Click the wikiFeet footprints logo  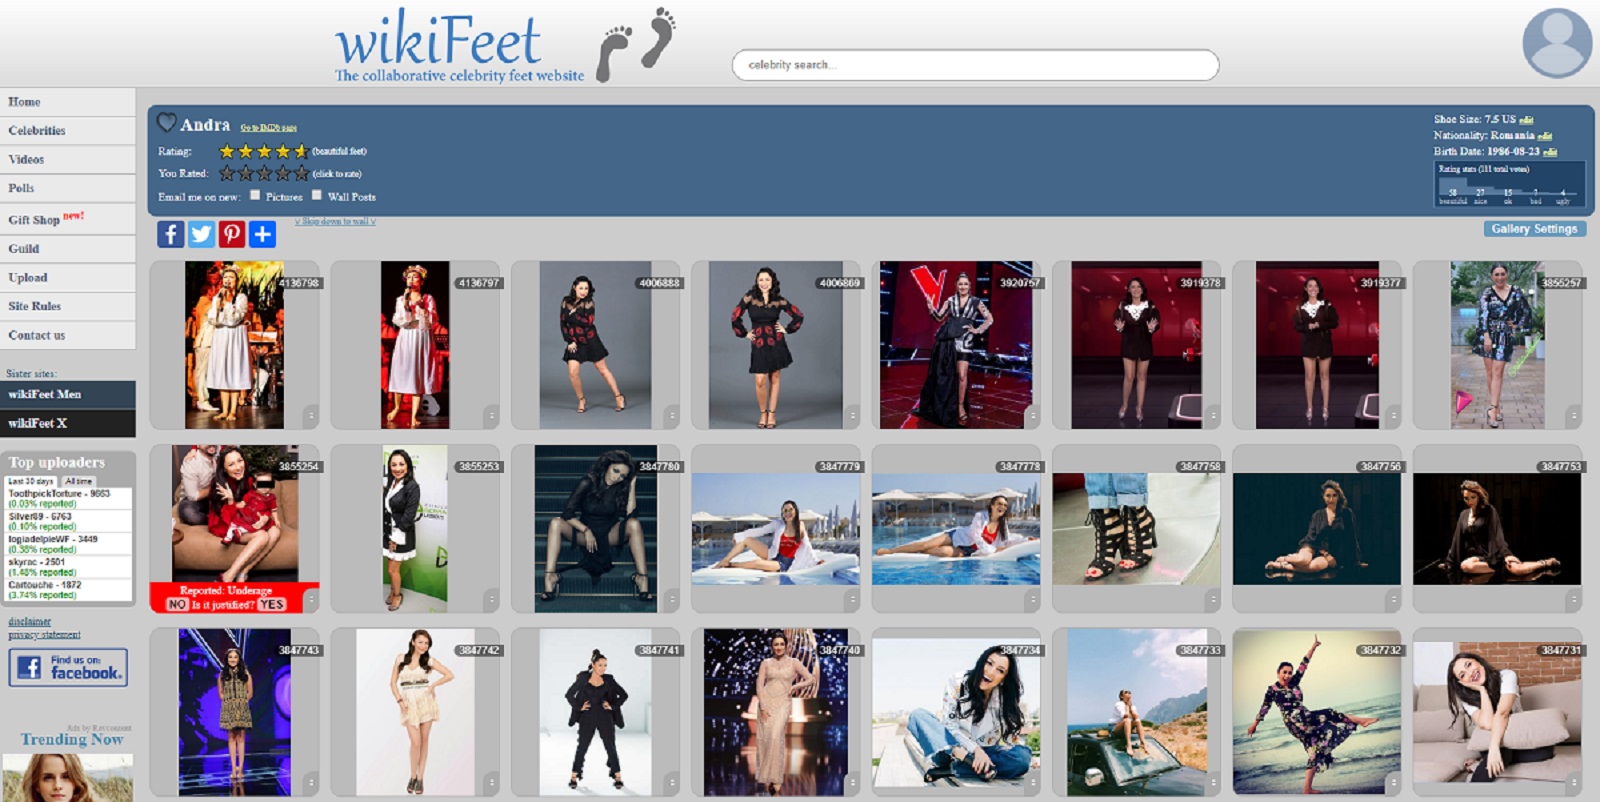click(636, 44)
